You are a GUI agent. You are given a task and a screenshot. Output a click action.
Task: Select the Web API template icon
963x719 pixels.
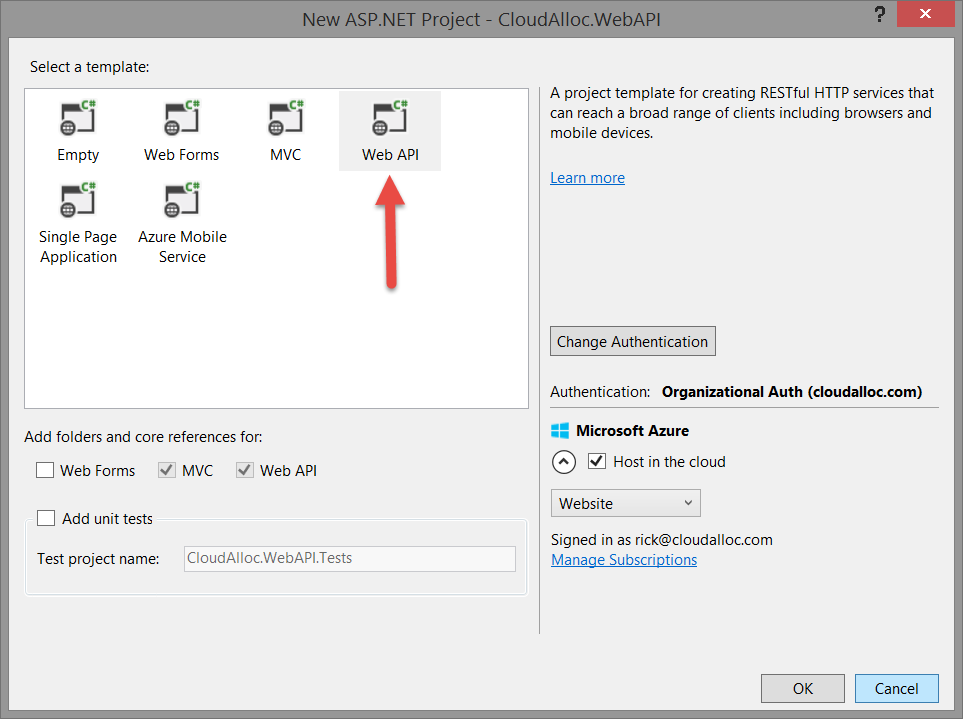(389, 120)
